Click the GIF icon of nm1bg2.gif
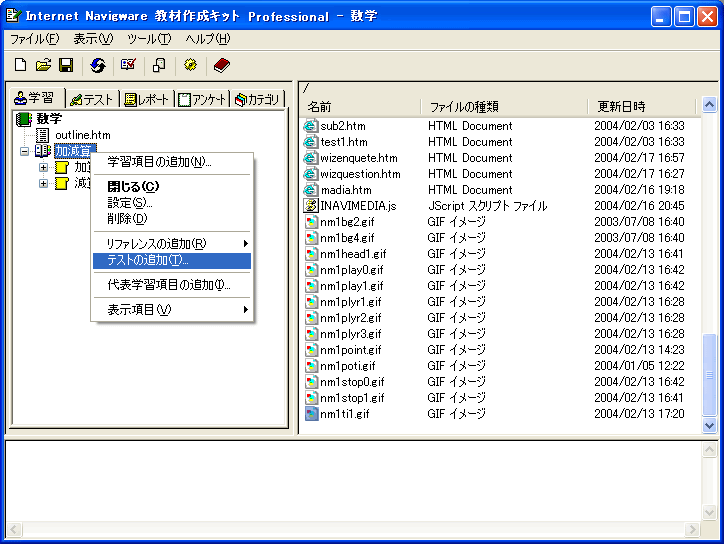Viewport: 724px width, 544px height. [x=311, y=222]
